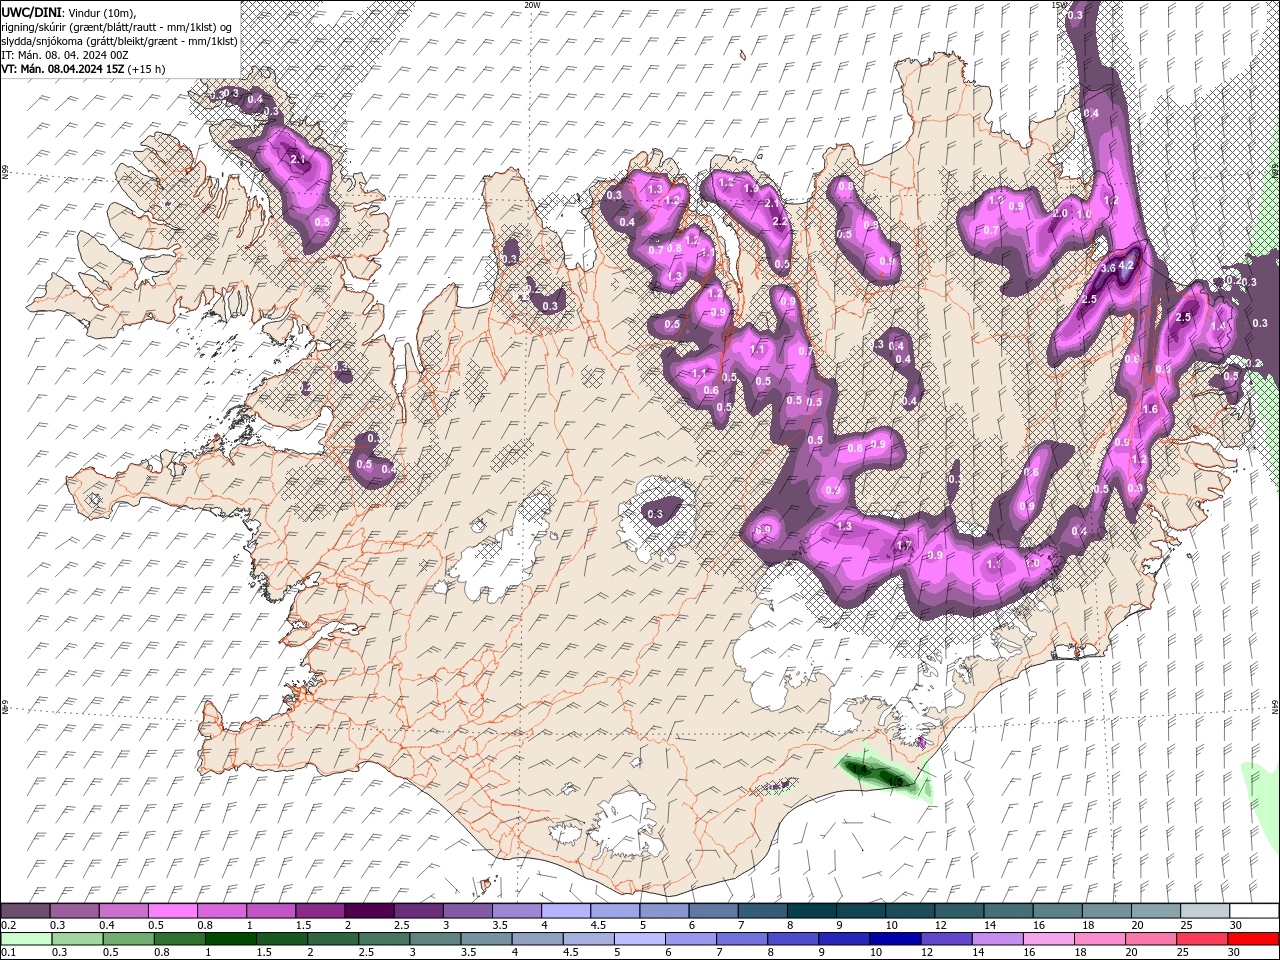Select the palest green rain swatch labeled 0.1
This screenshot has width=1280, height=960.
(x=26, y=938)
